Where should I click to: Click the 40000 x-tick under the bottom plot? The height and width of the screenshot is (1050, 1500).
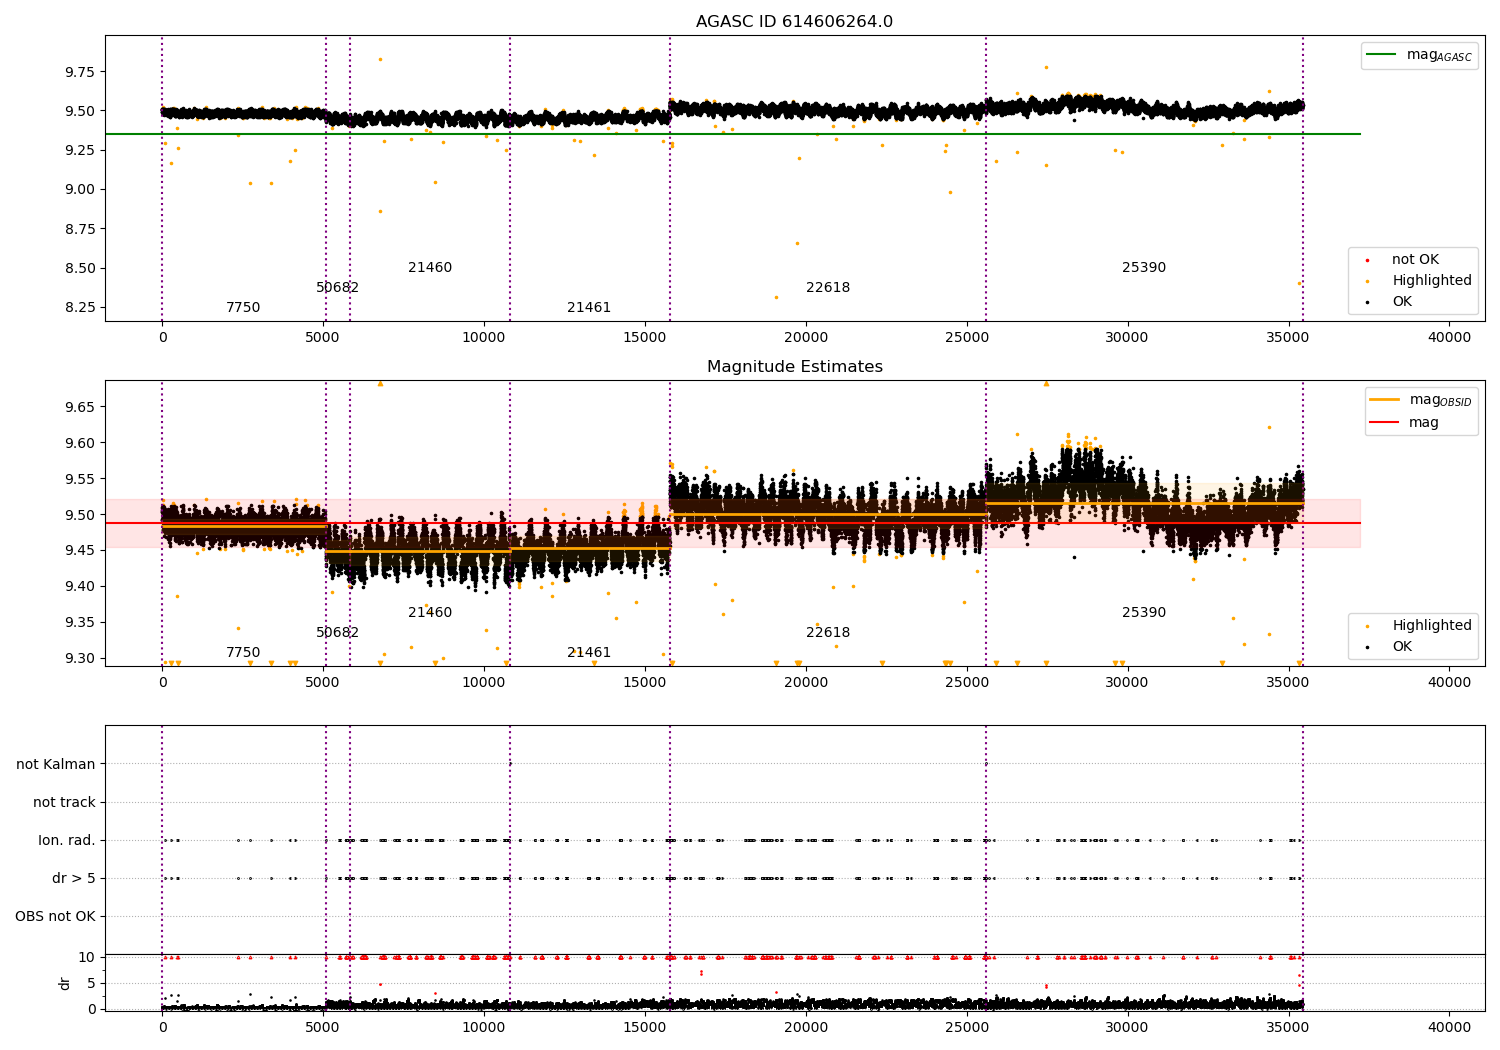[x=1449, y=1027]
